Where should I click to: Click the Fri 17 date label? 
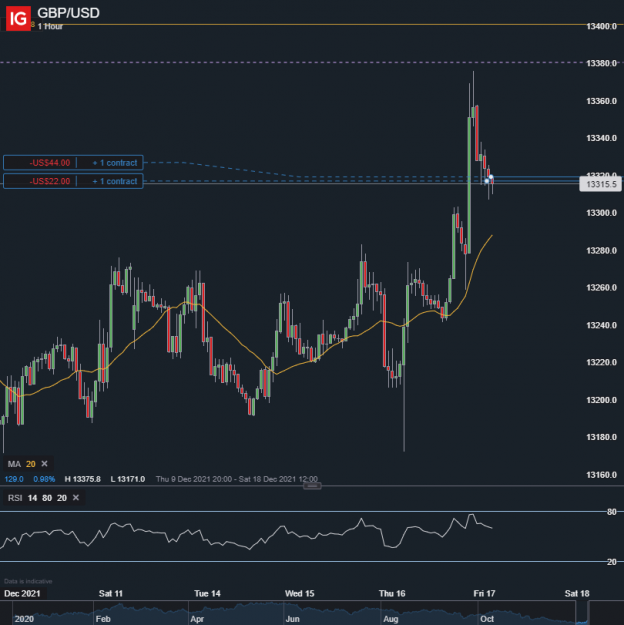pyautogui.click(x=484, y=594)
